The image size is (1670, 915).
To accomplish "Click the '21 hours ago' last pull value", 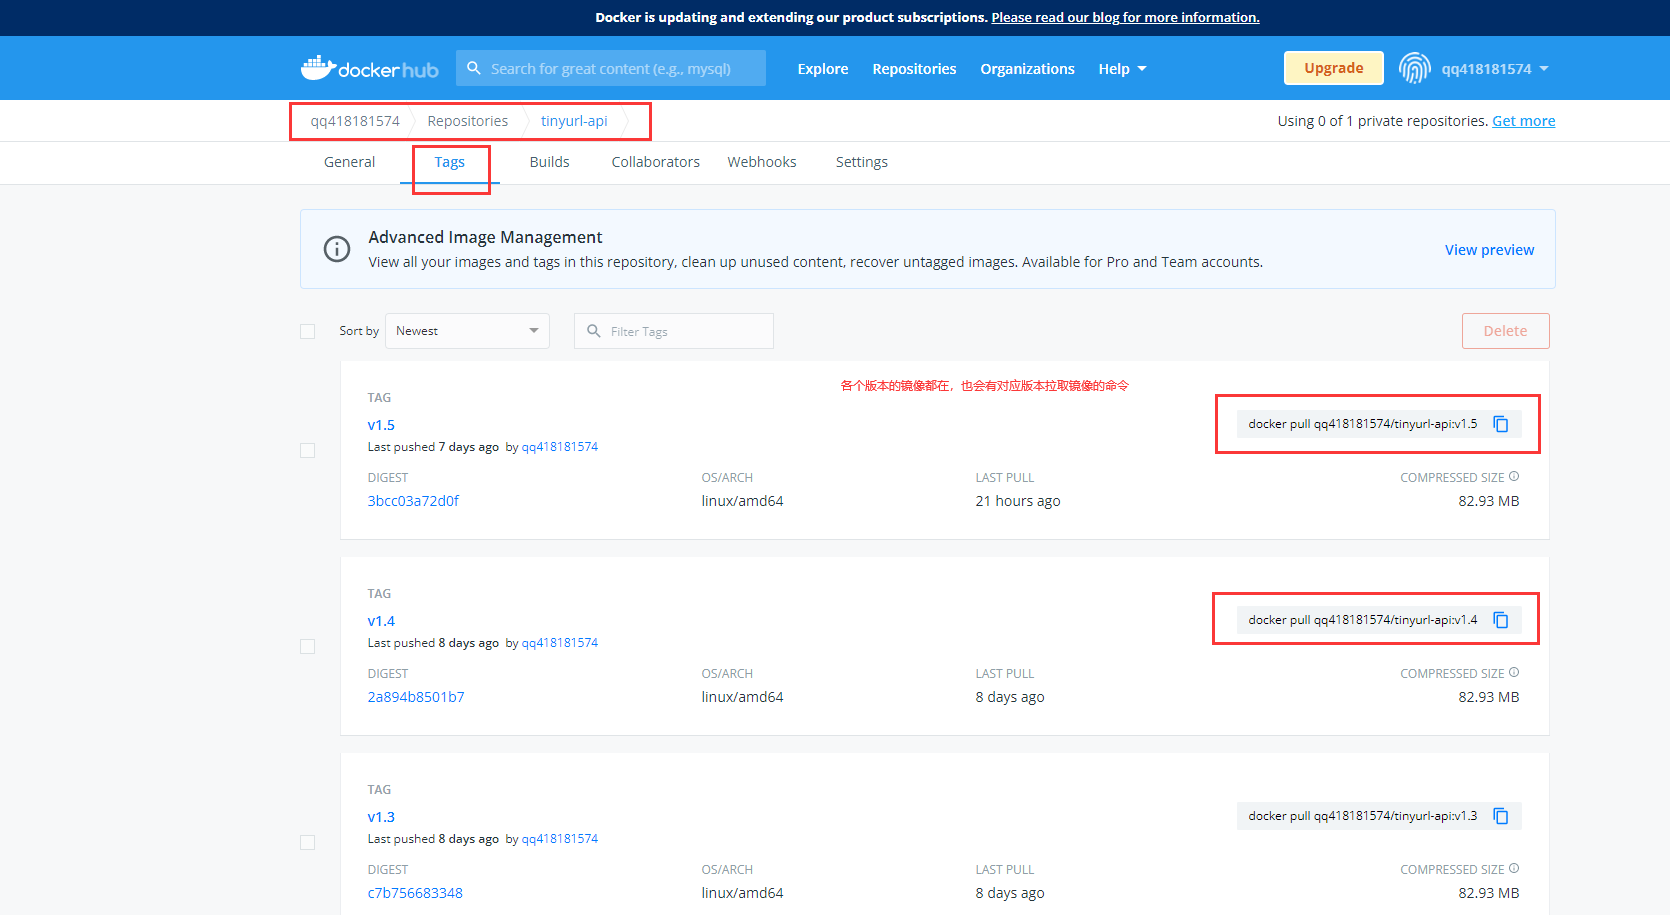I will click(1018, 501).
